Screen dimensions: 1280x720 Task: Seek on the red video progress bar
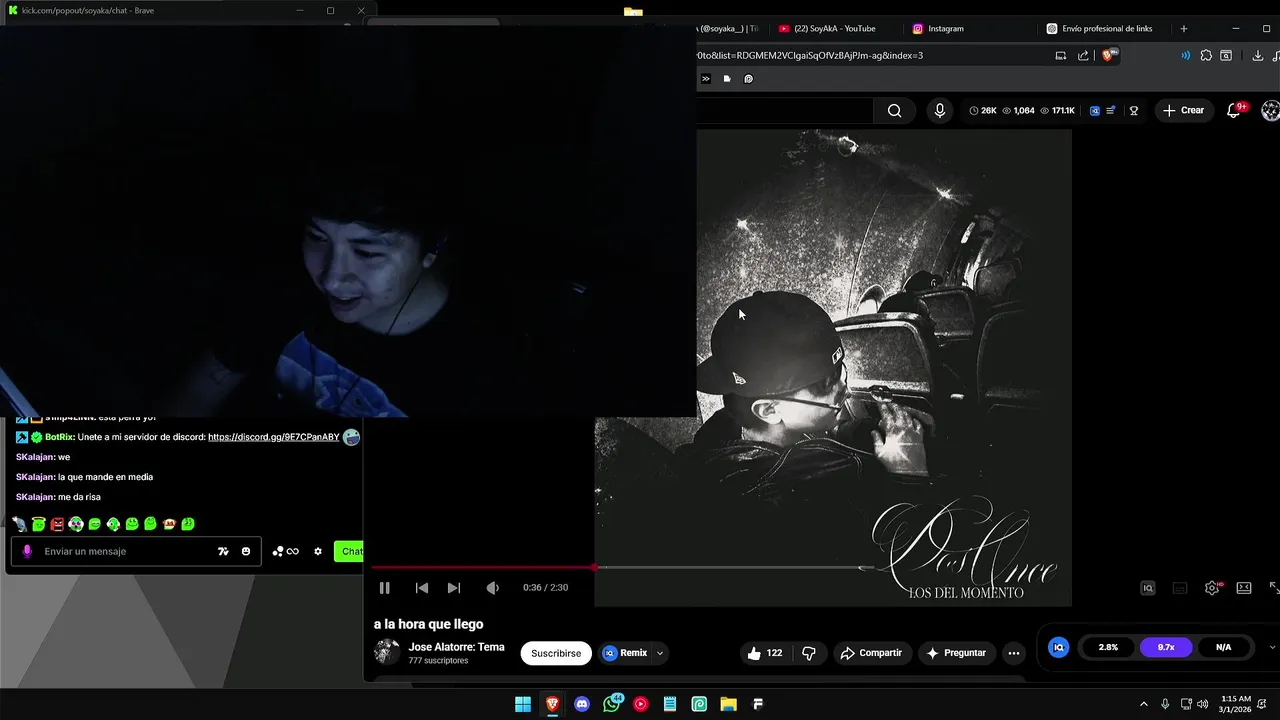click(482, 568)
